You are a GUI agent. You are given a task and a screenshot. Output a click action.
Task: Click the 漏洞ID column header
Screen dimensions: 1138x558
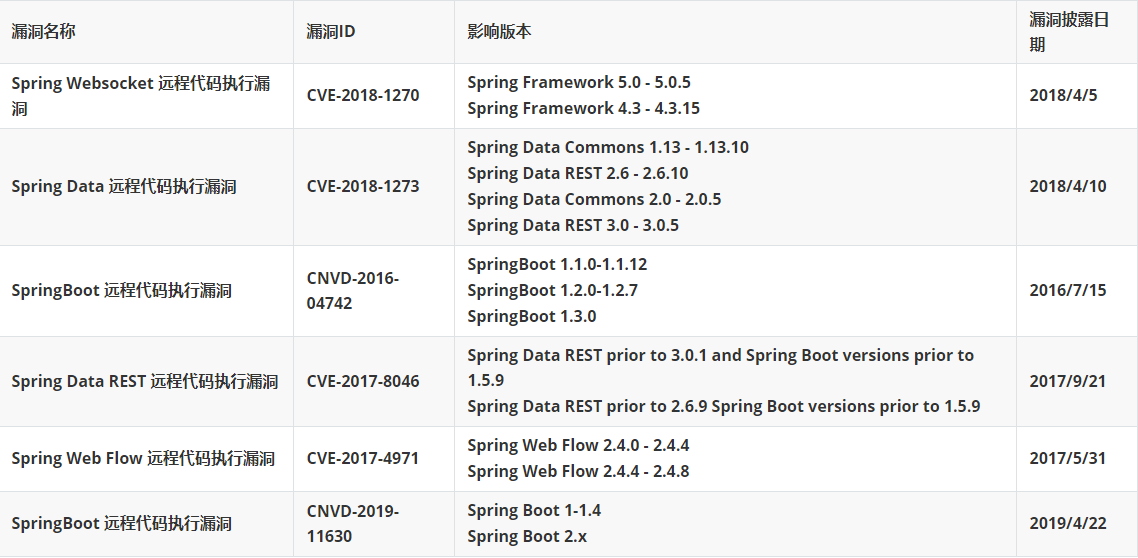point(331,32)
